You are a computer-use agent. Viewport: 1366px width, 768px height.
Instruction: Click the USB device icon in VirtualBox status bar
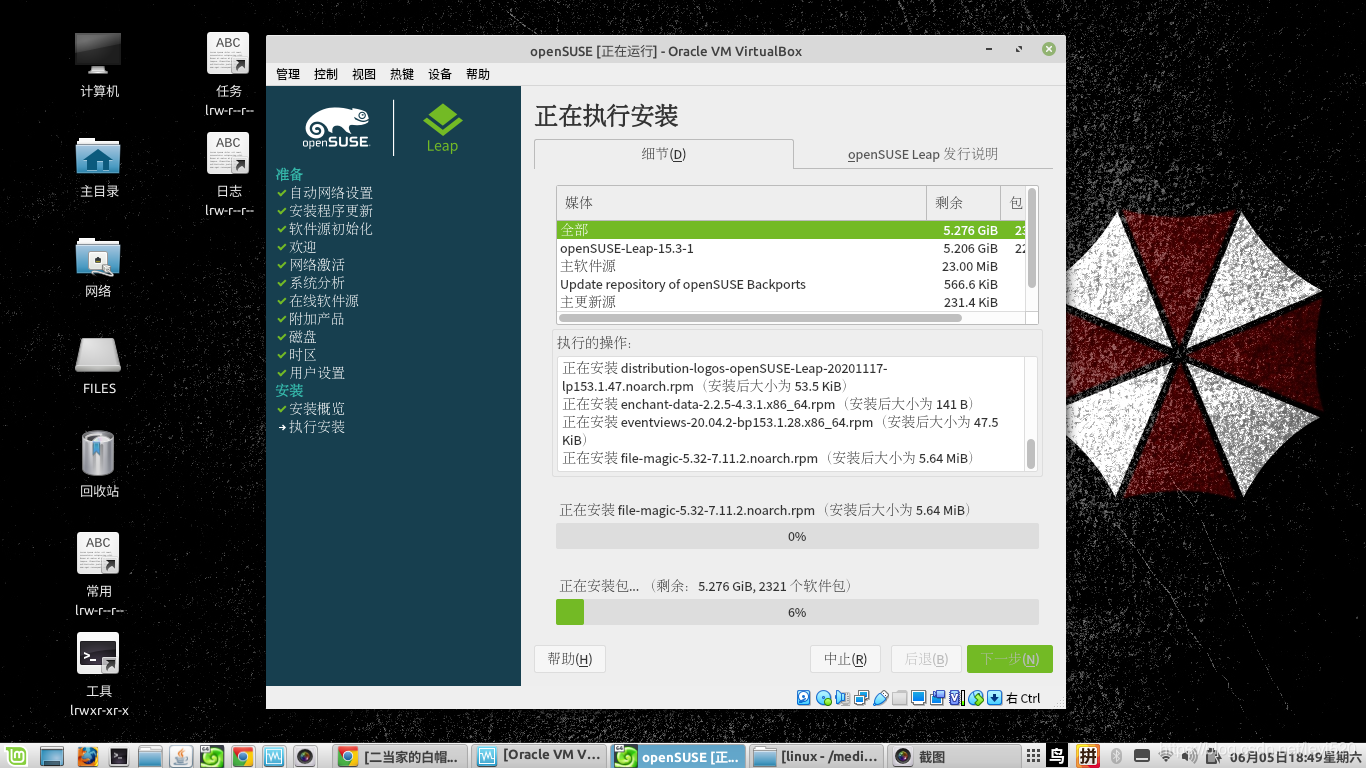tap(880, 698)
